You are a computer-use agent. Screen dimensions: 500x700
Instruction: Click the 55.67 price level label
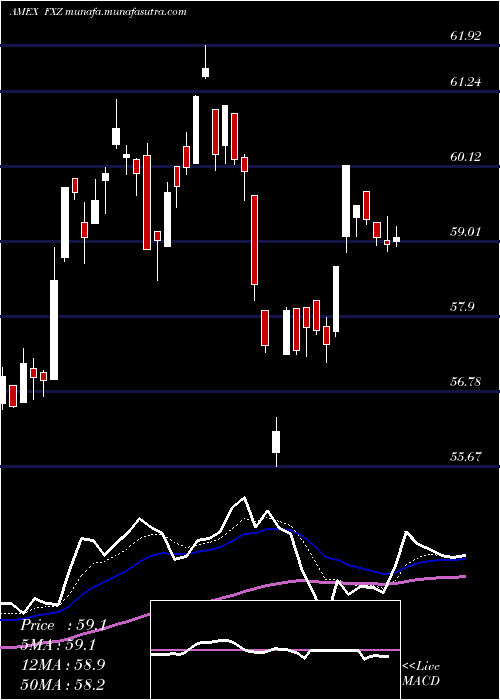[466, 457]
